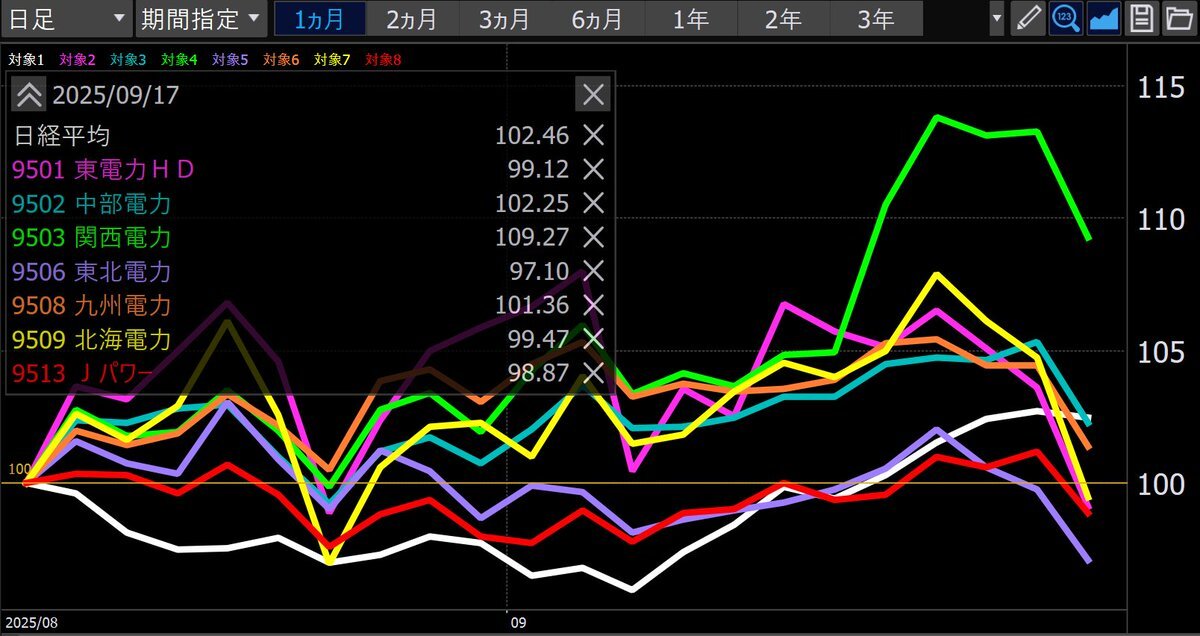Click the 6ヵ月 range button
Viewport: 1200px width, 636px height.
pos(598,18)
